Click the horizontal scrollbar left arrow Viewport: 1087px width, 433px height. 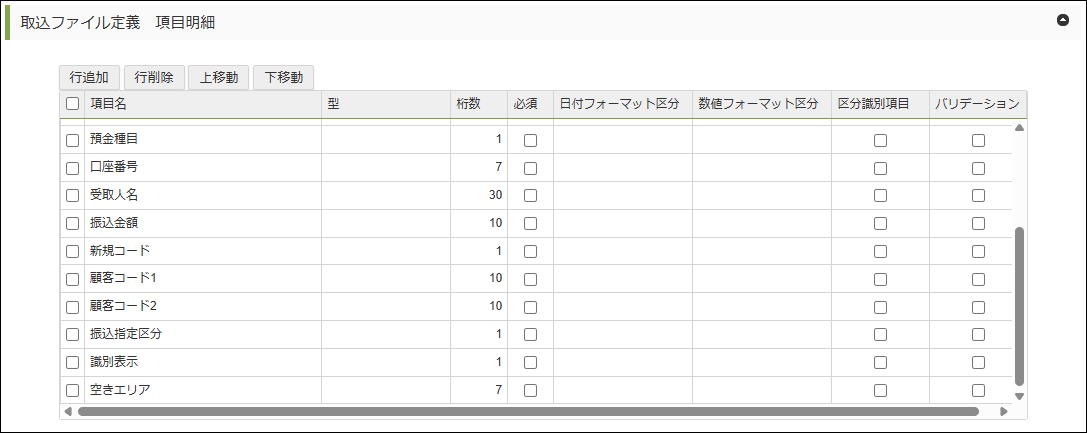point(68,411)
